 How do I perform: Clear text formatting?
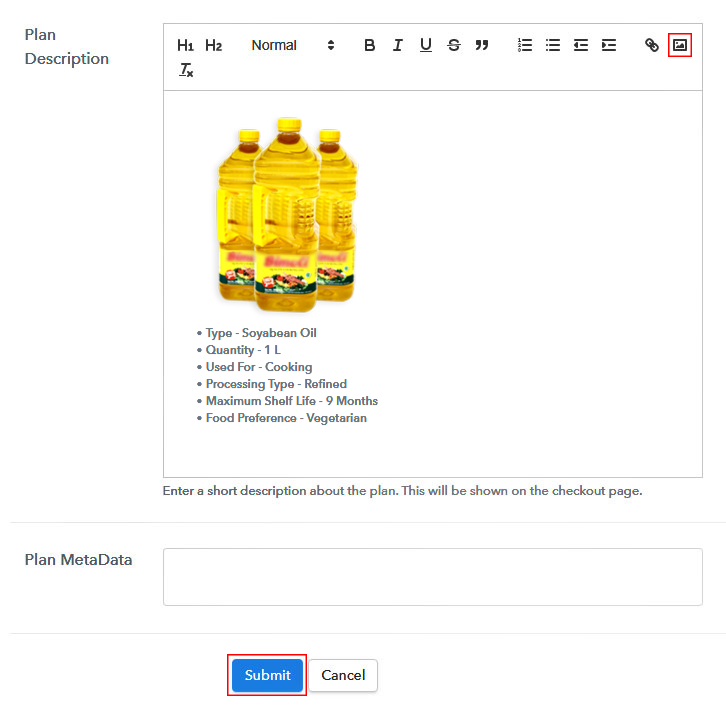point(186,70)
